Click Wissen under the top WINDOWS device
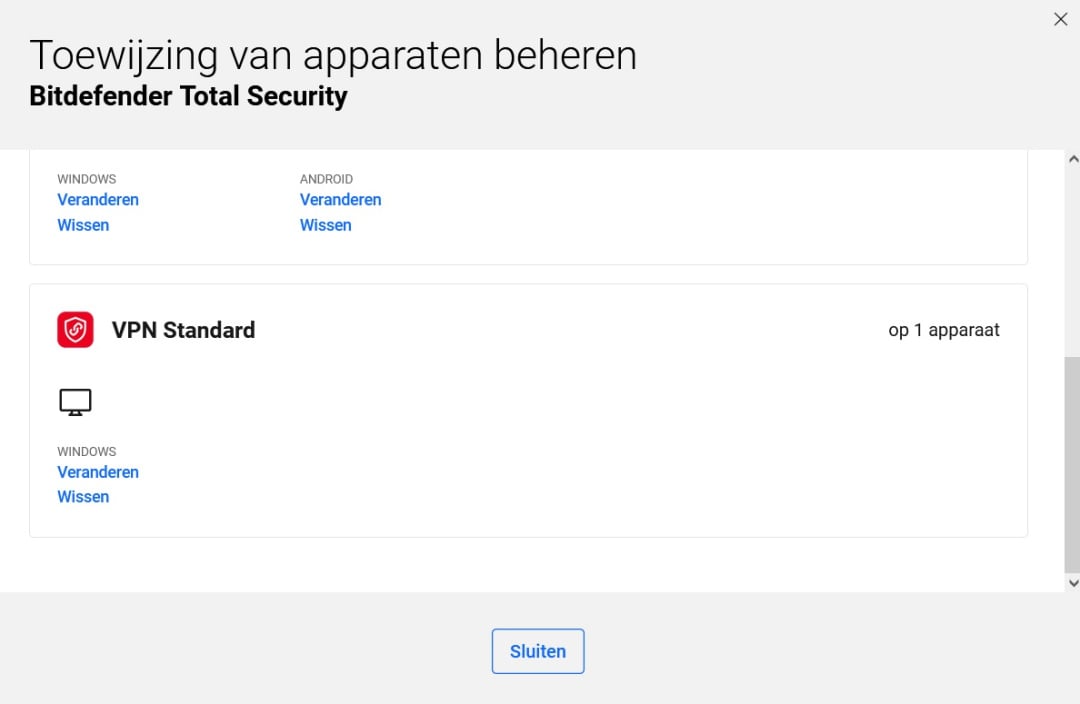The image size is (1080, 704). [x=83, y=225]
